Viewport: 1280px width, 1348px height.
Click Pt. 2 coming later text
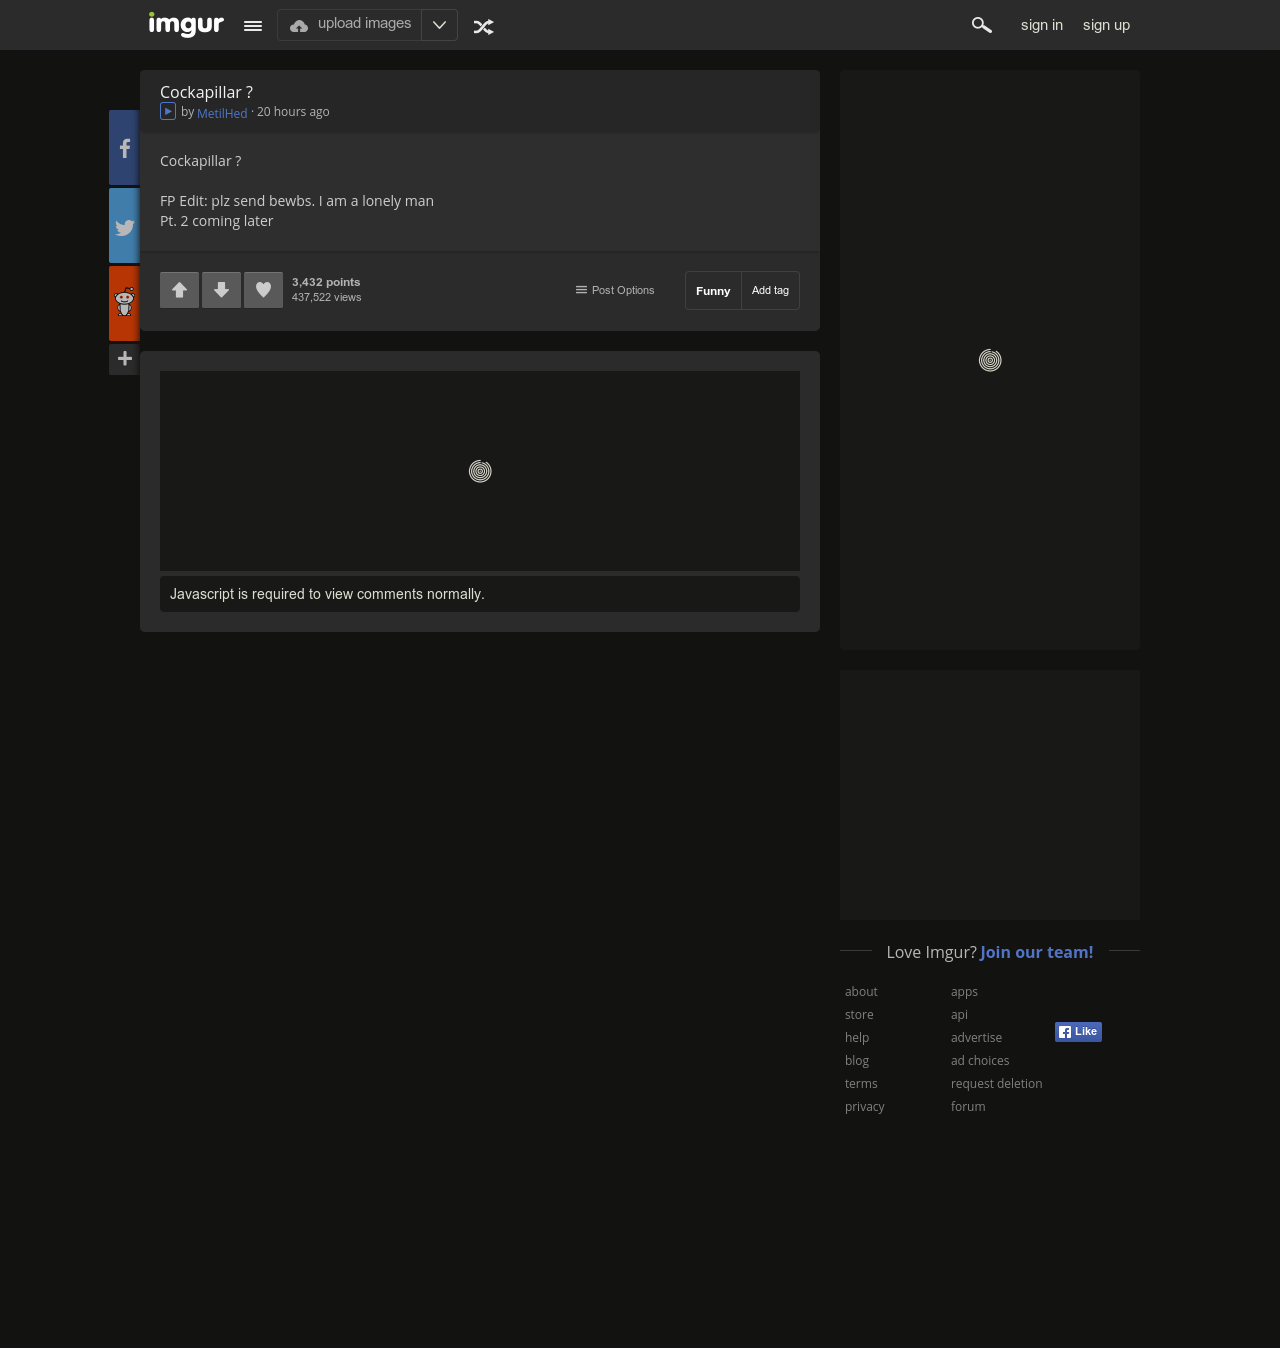click(216, 221)
